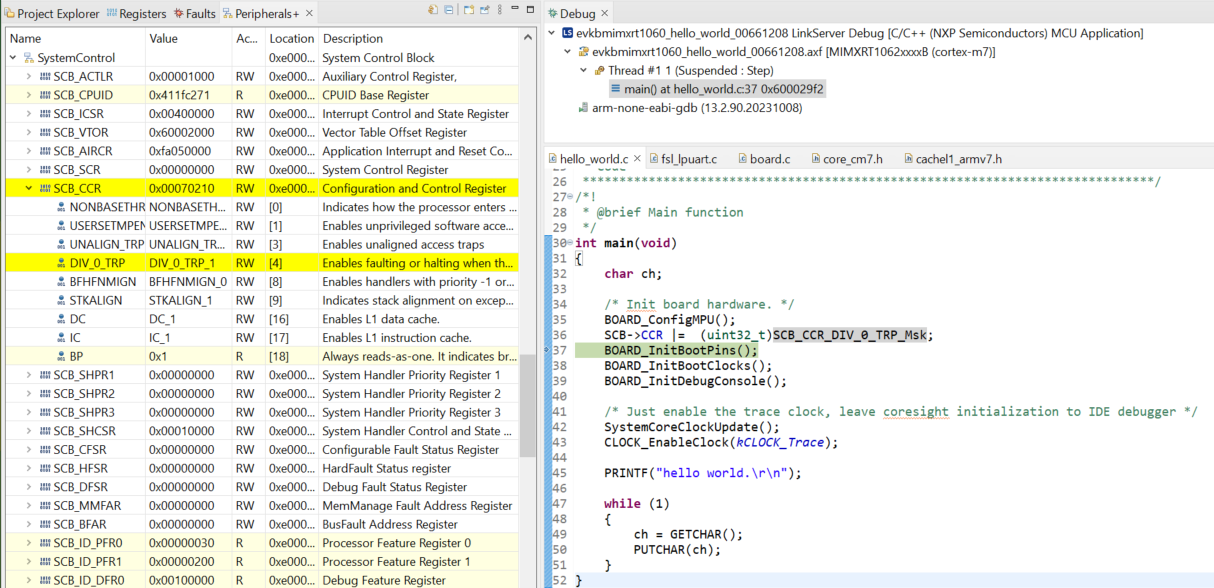Image resolution: width=1214 pixels, height=588 pixels.
Task: Click the debug spider icon on the Debug tab
Action: pyautogui.click(x=551, y=14)
